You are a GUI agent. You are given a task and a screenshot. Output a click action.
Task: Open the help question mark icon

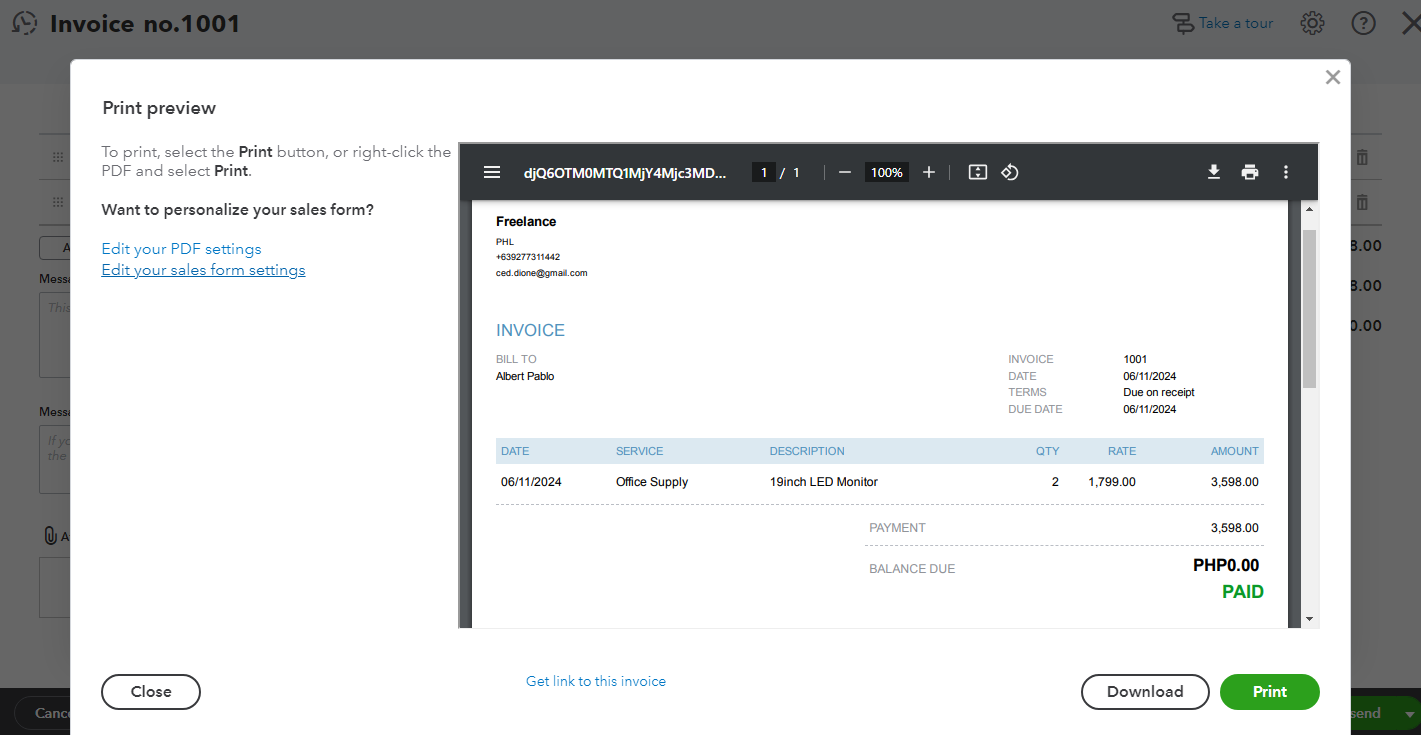(x=1363, y=23)
